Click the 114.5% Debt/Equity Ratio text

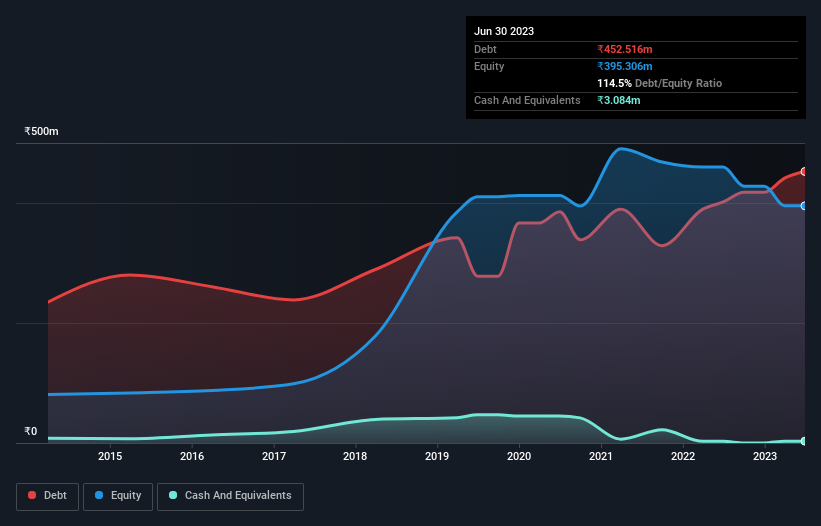pos(659,83)
